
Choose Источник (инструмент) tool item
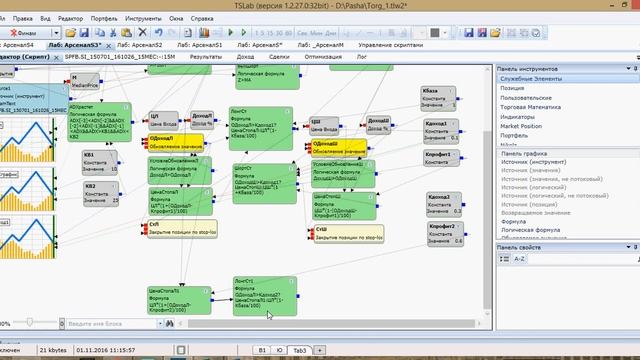coord(533,162)
